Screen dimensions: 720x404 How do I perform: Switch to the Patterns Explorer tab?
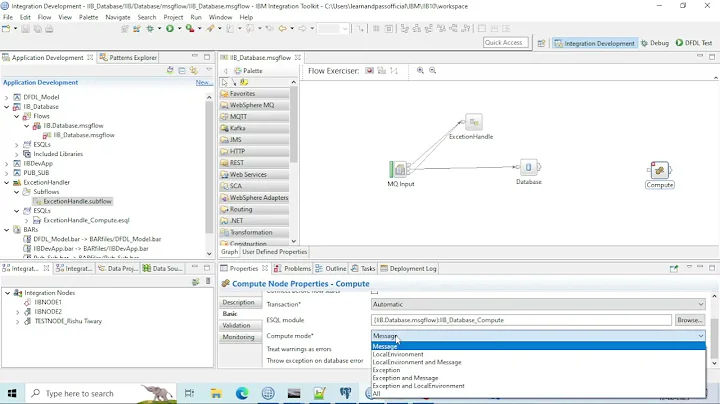(x=129, y=57)
